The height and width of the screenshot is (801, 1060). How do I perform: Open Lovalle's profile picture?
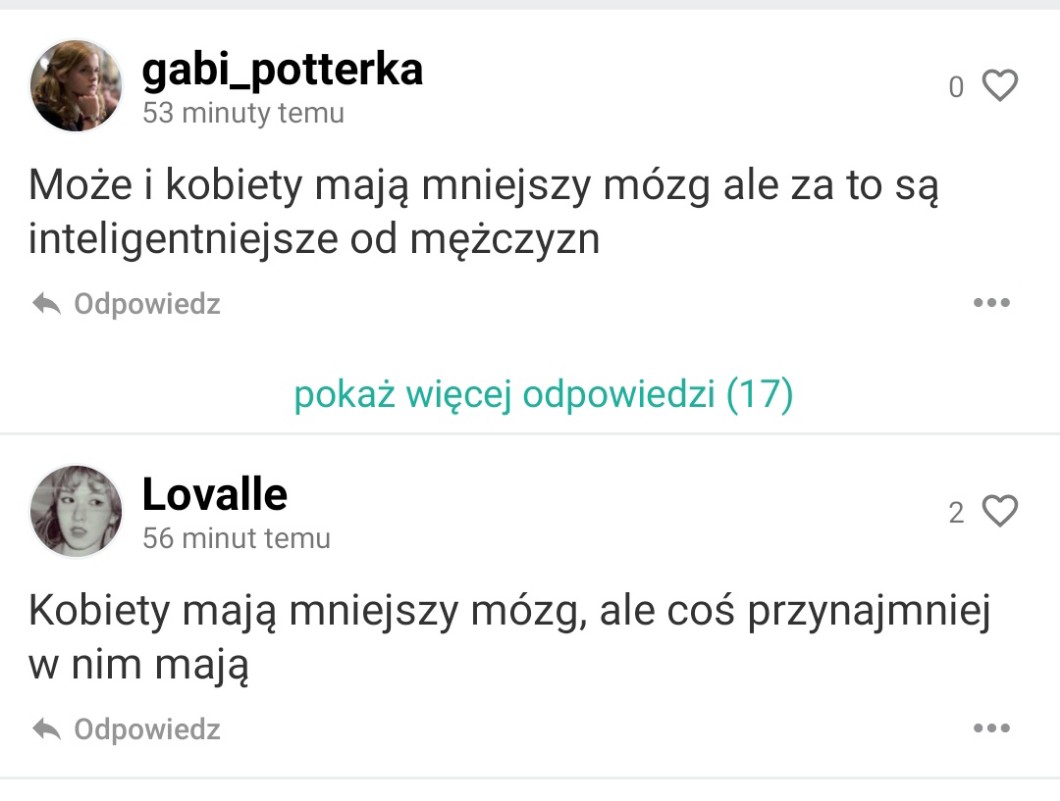coord(75,511)
